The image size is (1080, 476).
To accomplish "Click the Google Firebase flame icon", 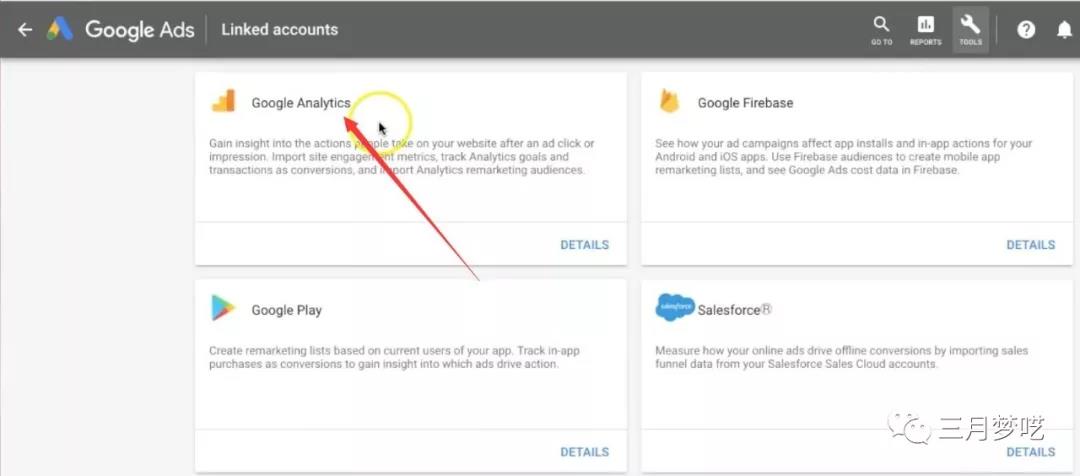I will (669, 101).
